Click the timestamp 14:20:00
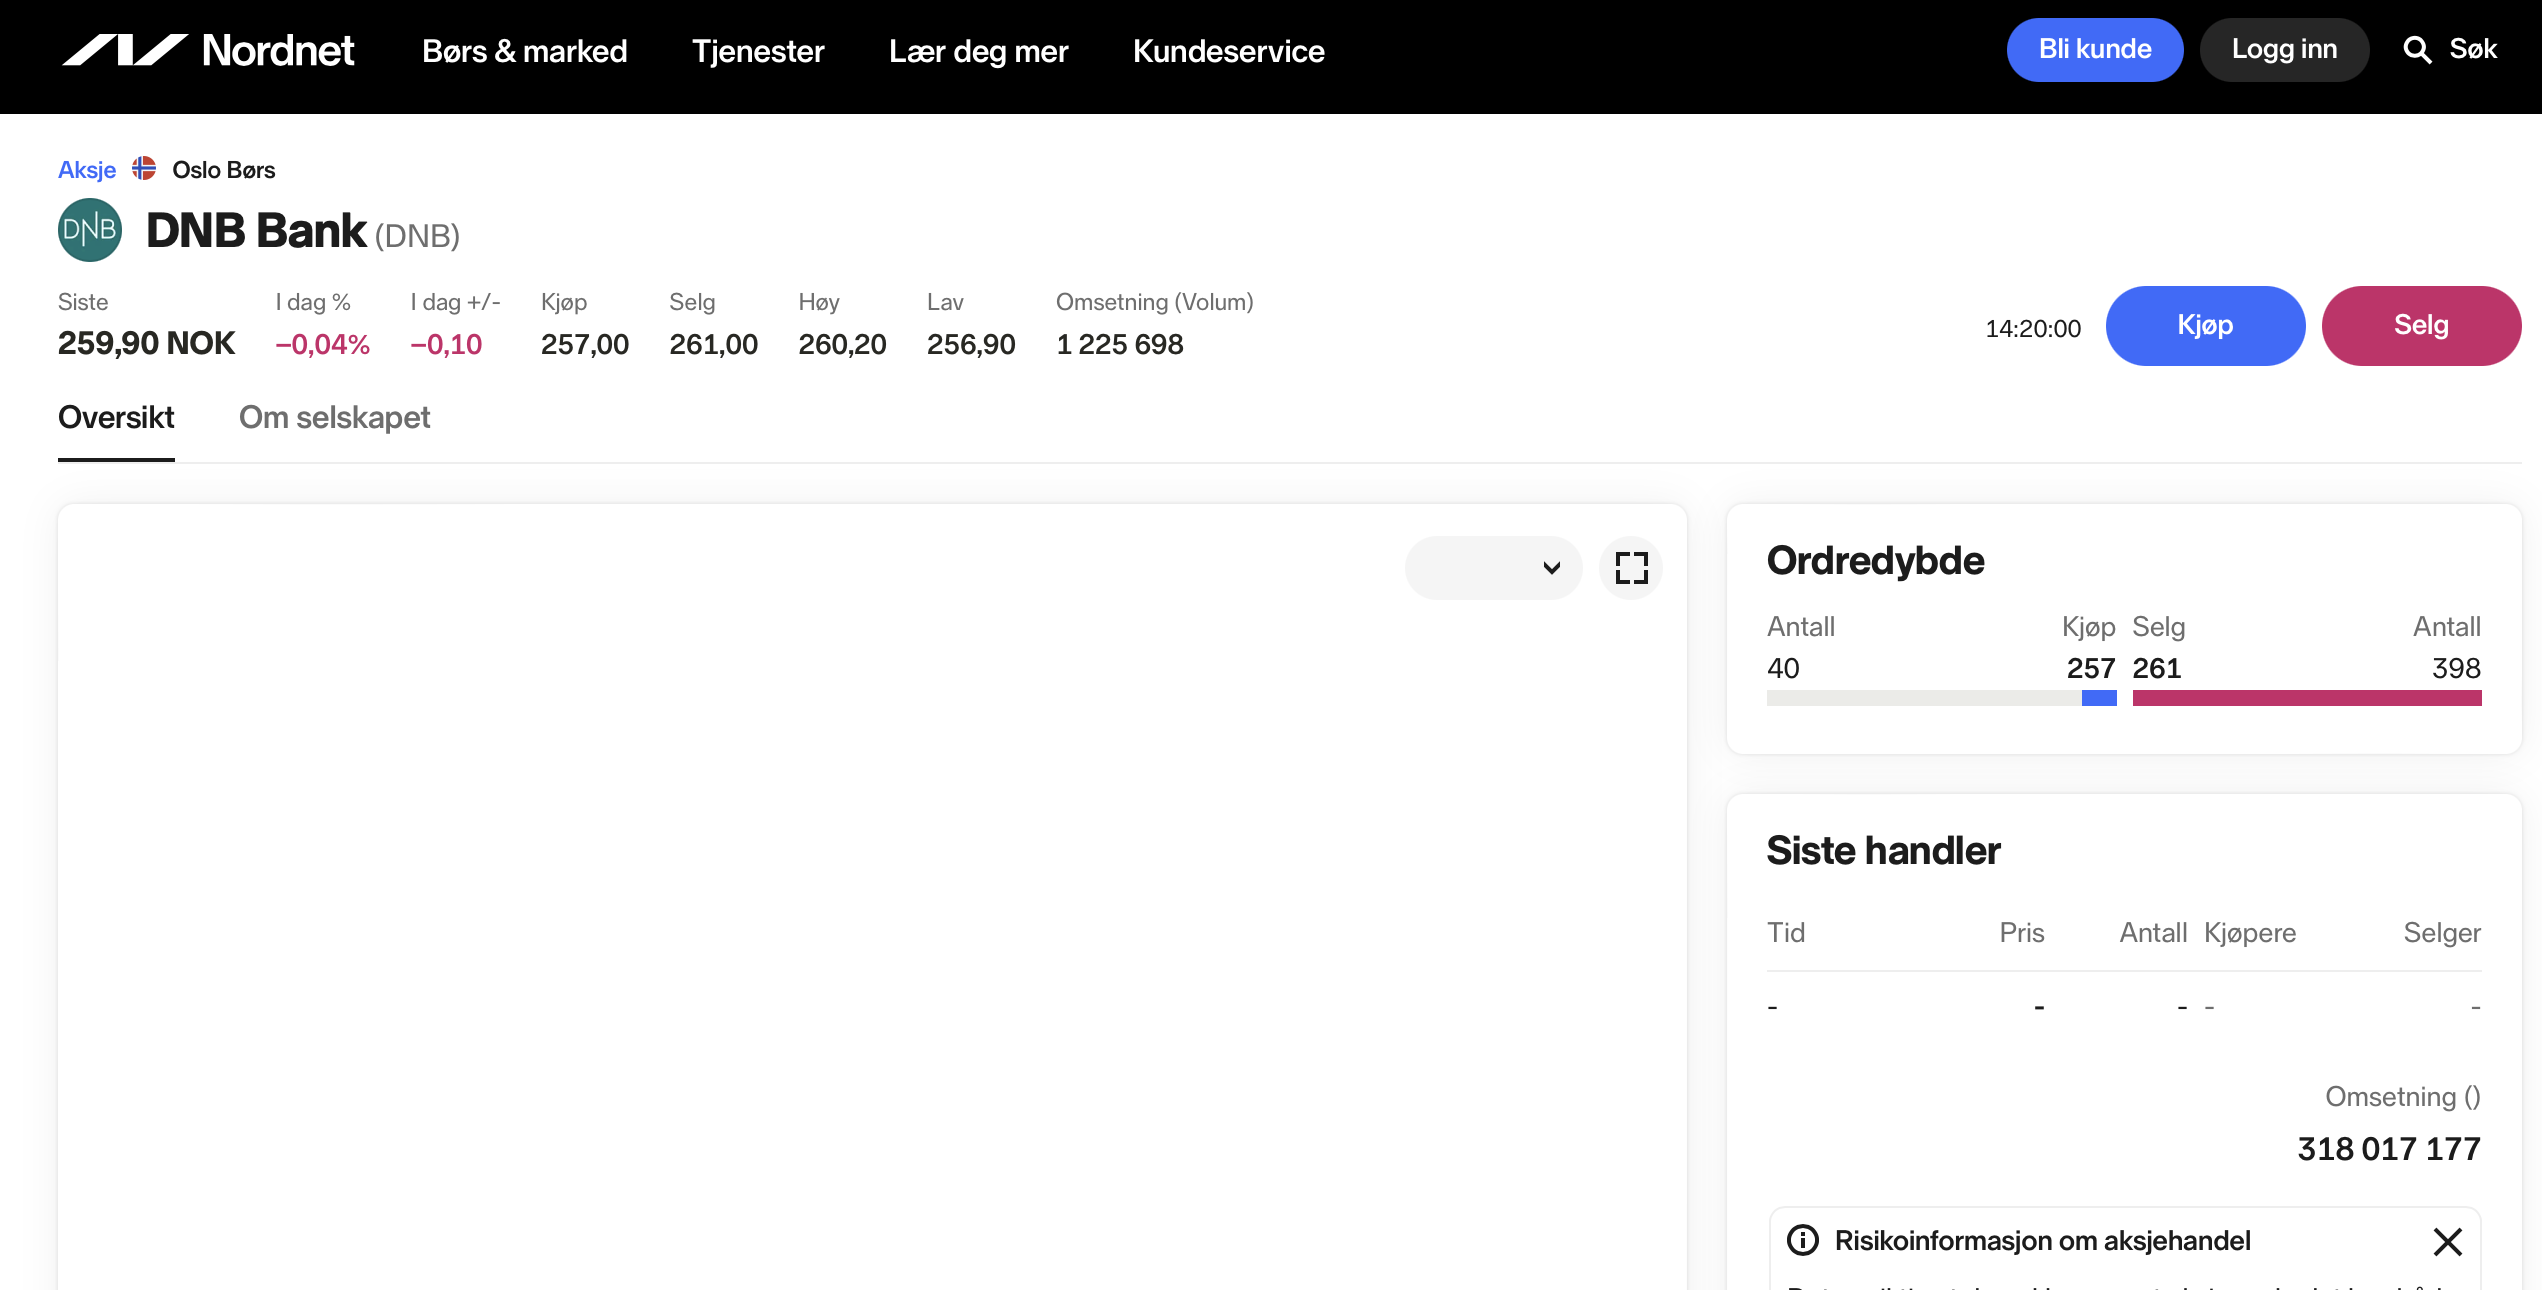 pos(2033,329)
